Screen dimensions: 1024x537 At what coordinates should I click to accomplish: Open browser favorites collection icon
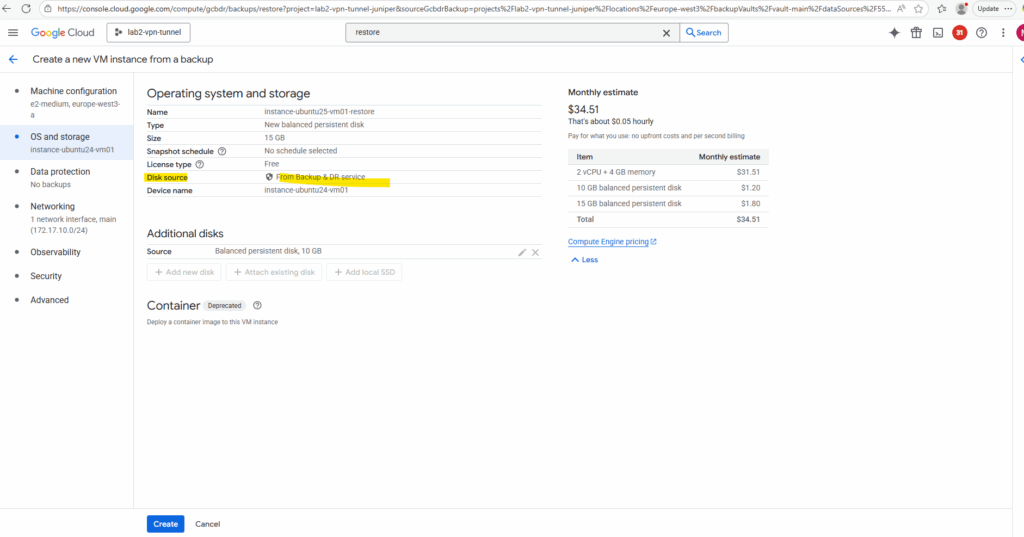(x=941, y=8)
